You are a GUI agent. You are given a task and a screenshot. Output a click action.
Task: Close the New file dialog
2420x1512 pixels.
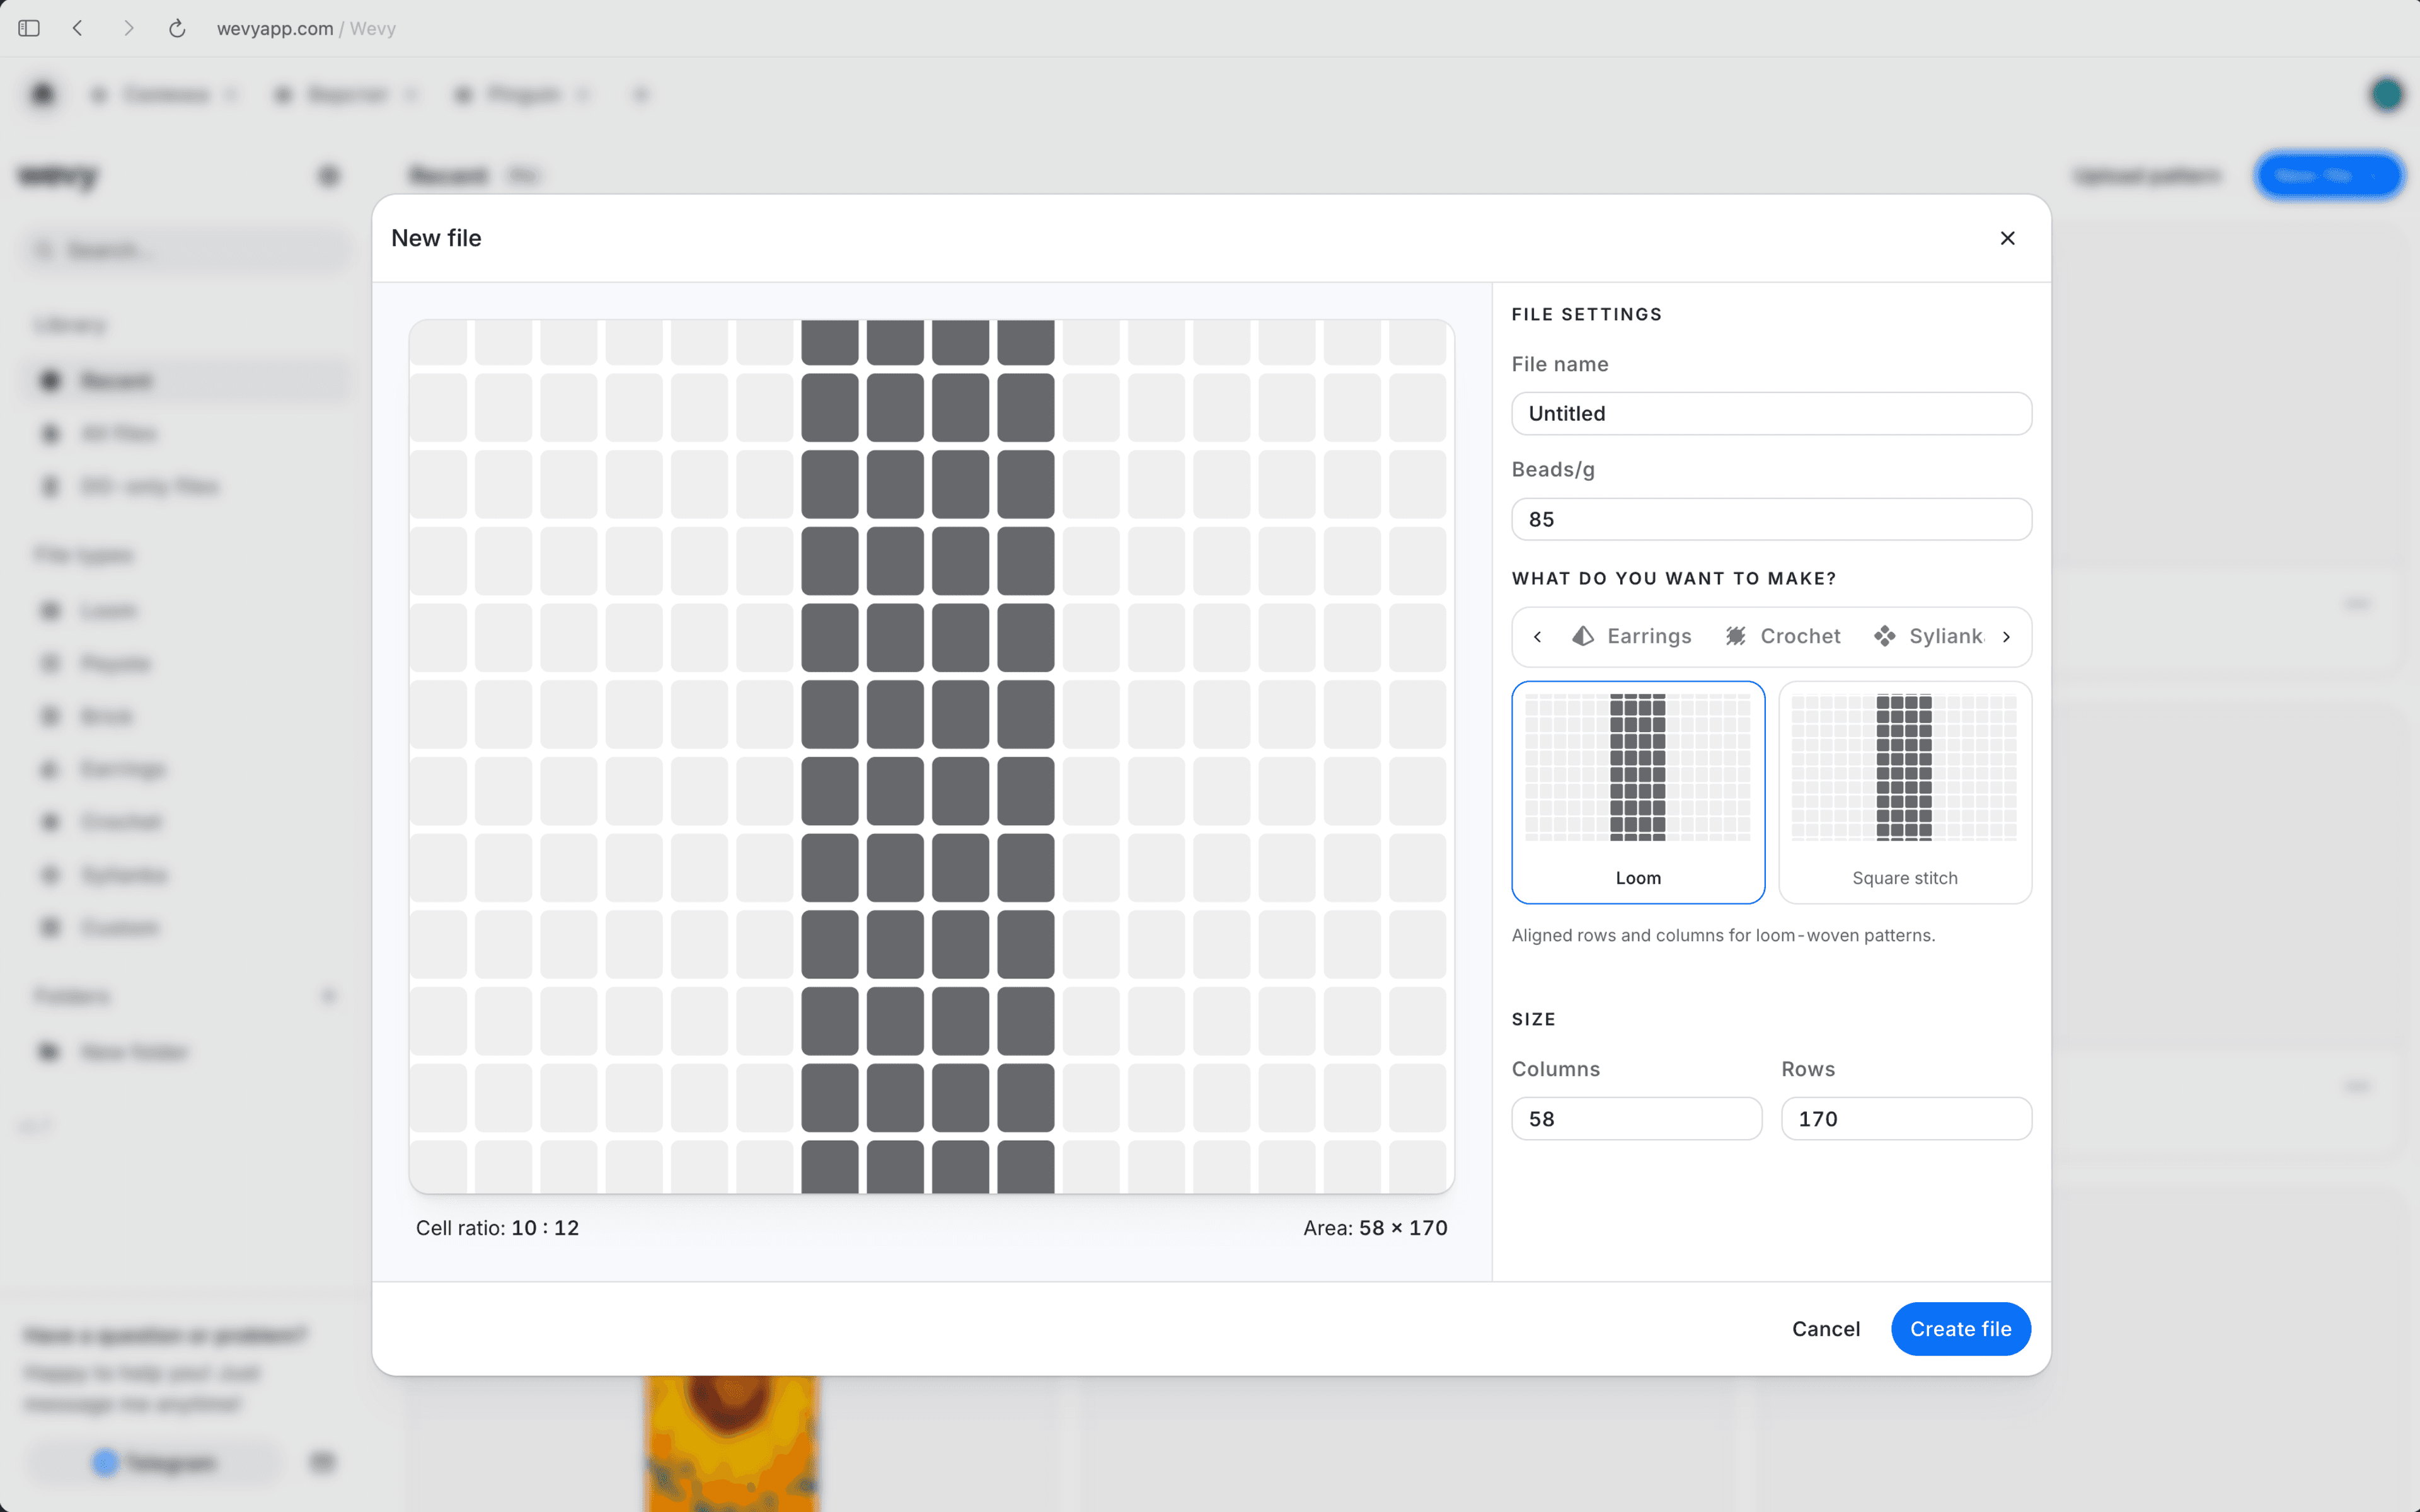click(2007, 238)
